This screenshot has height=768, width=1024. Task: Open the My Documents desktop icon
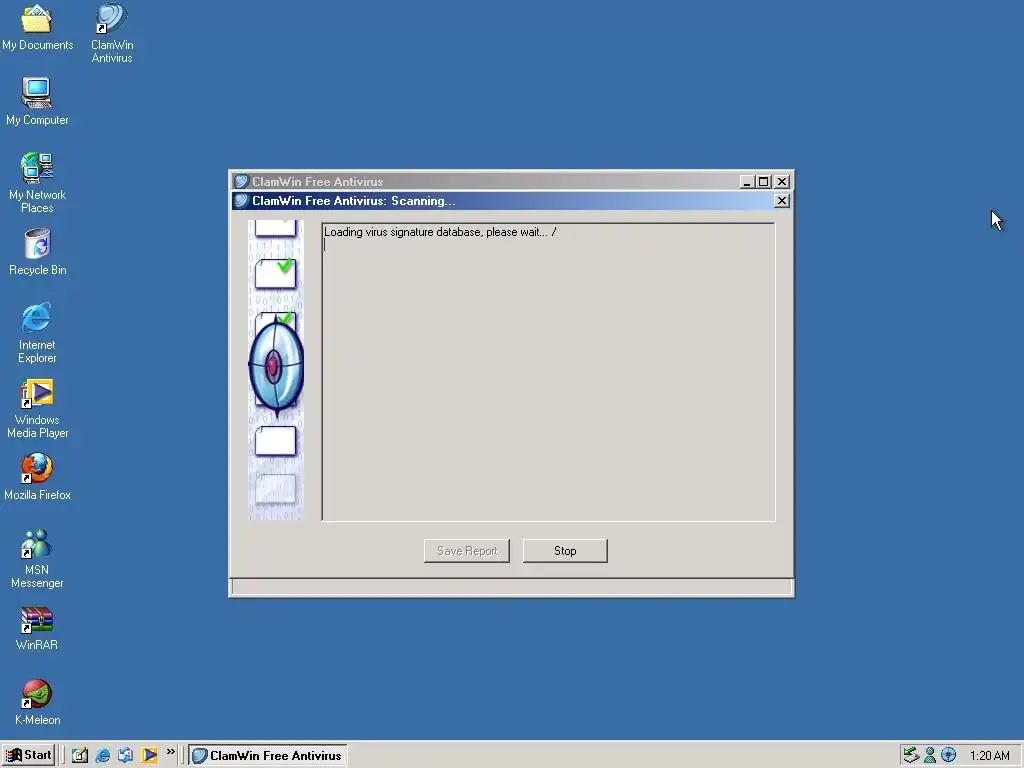pos(37,27)
